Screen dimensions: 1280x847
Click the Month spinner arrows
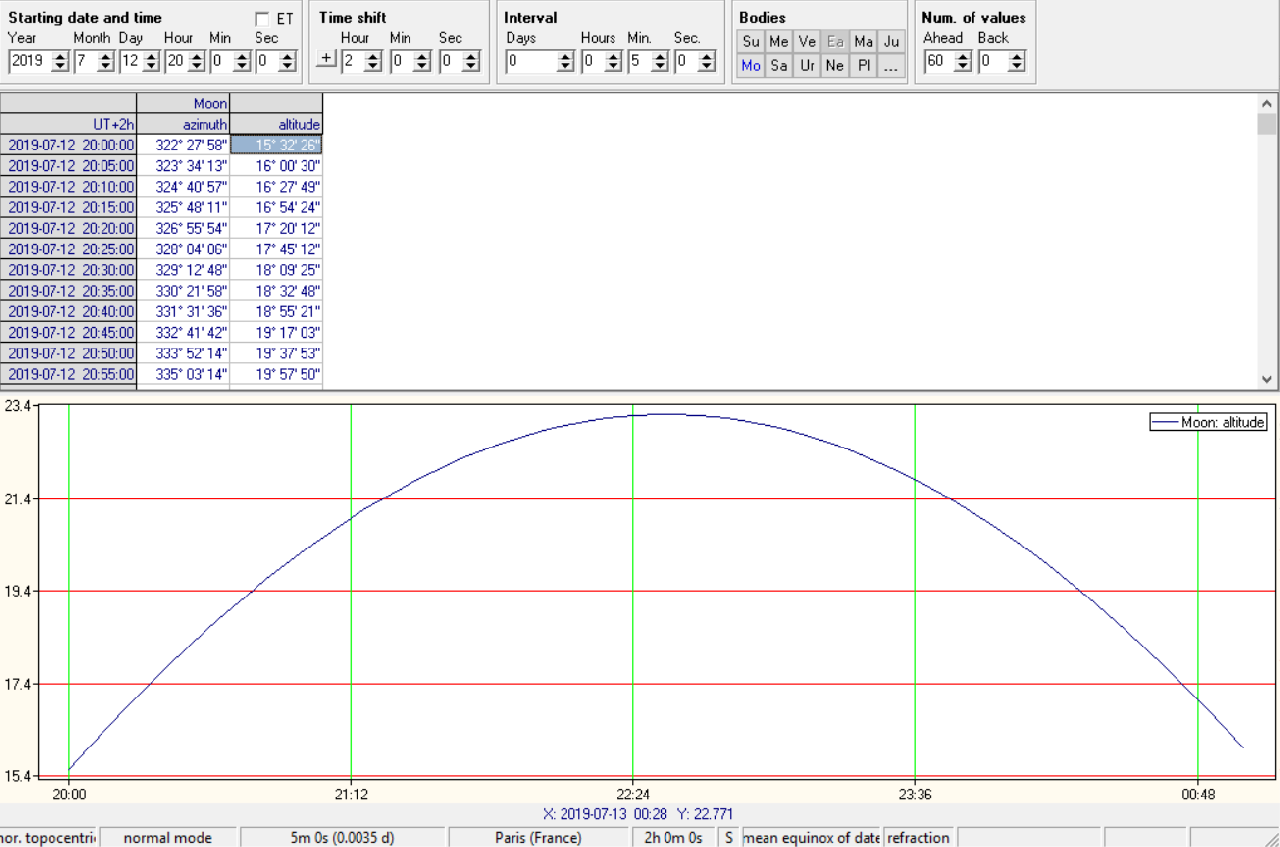pyautogui.click(x=107, y=61)
